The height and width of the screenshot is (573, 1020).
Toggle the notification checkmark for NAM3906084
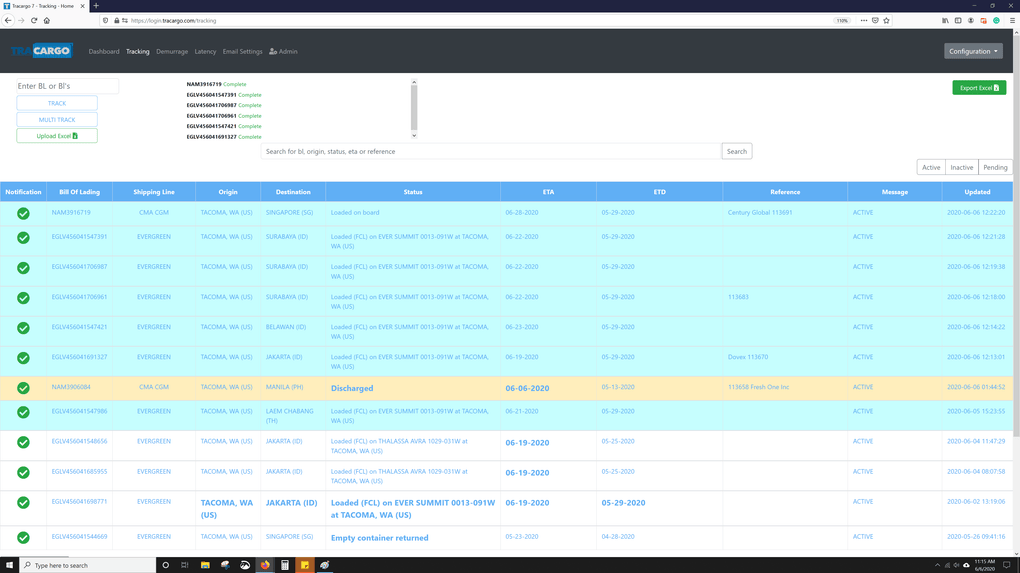(x=23, y=388)
